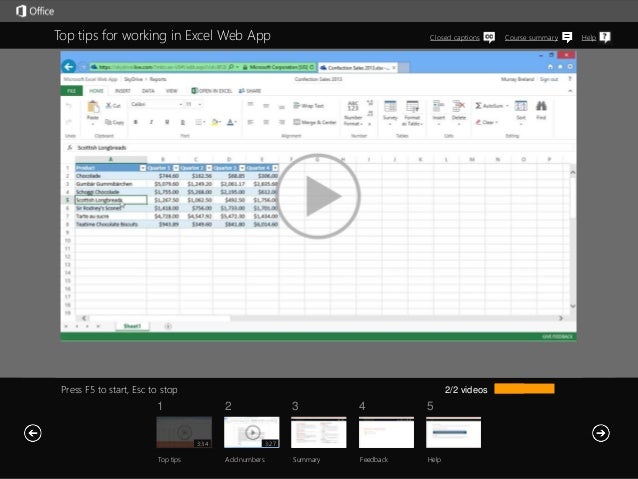Image resolution: width=638 pixels, height=479 pixels.
Task: Click the SHARE button in ribbon
Action: pos(250,91)
